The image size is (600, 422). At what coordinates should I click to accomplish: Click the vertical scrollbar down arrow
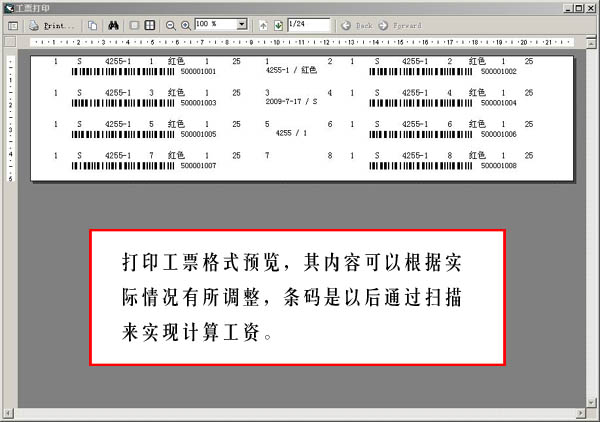pyautogui.click(x=591, y=402)
